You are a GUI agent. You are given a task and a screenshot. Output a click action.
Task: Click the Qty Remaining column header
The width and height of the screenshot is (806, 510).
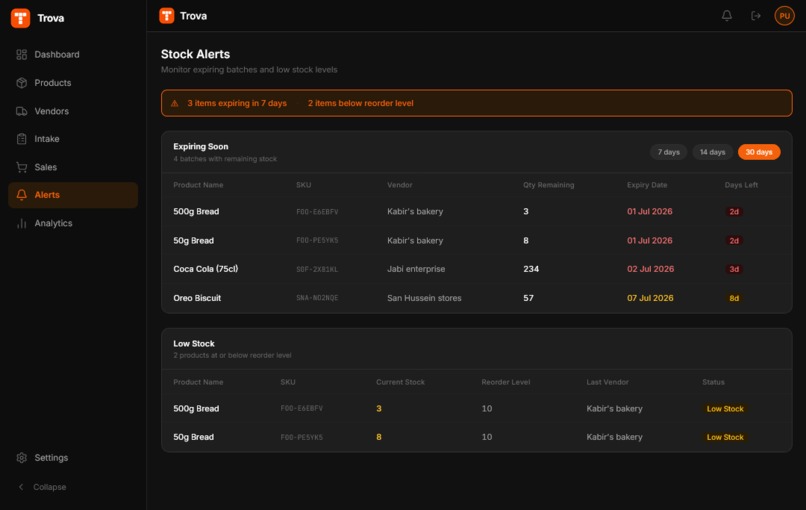point(548,185)
